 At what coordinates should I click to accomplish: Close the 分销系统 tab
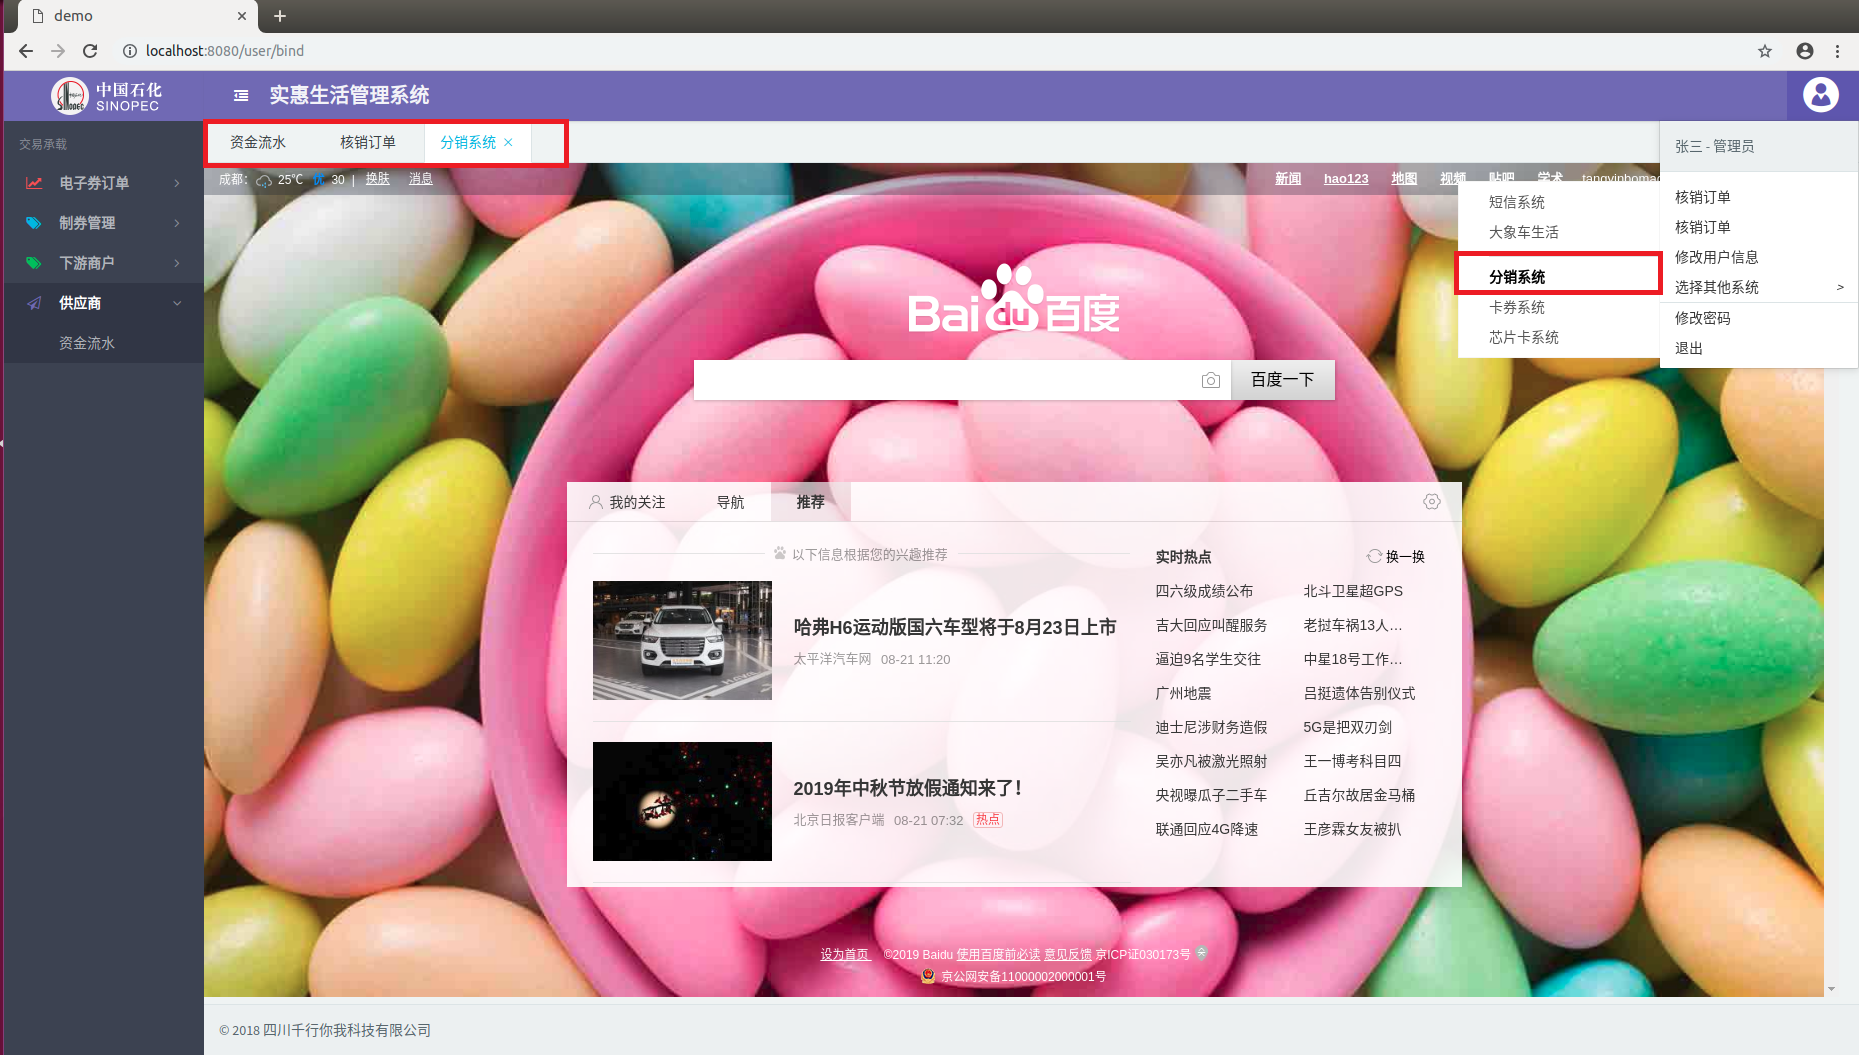pyautogui.click(x=508, y=142)
